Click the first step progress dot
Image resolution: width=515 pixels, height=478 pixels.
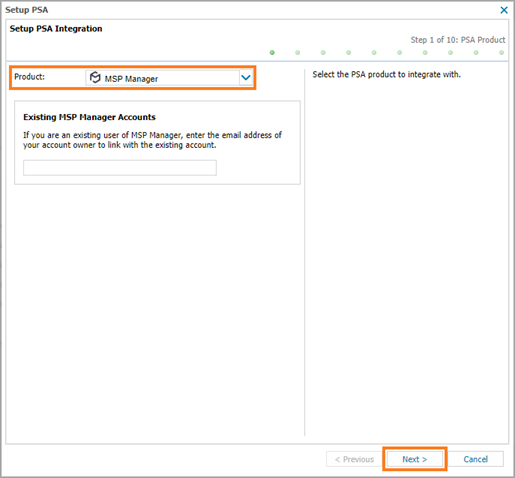(x=272, y=53)
